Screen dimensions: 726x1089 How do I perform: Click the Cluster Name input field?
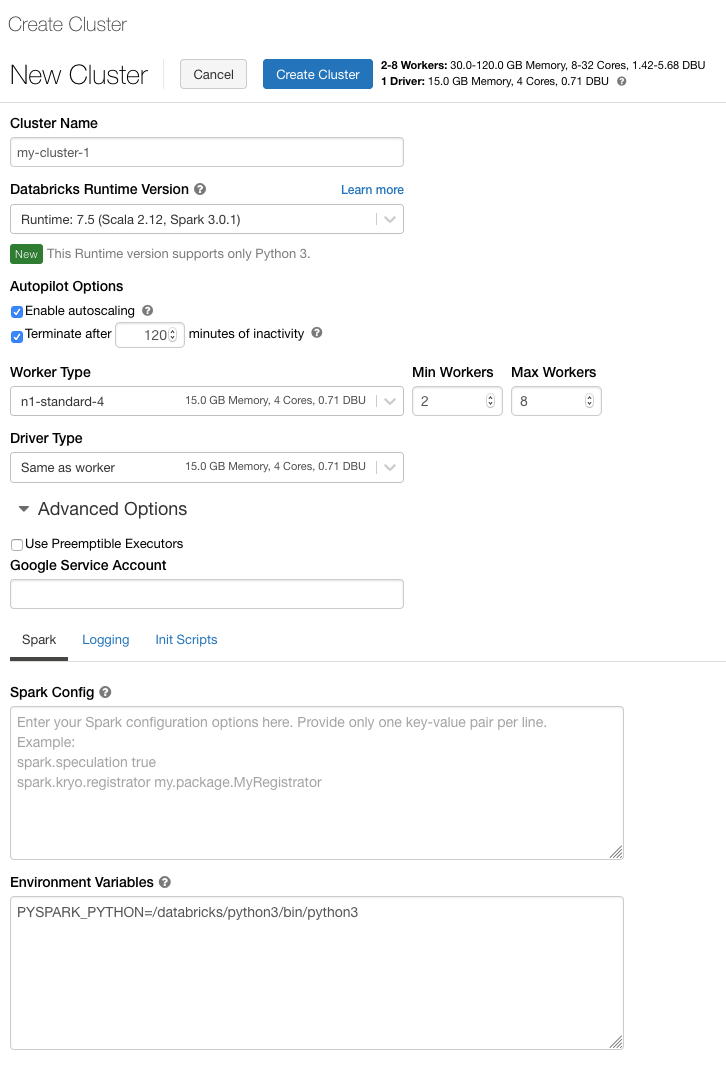pos(207,152)
